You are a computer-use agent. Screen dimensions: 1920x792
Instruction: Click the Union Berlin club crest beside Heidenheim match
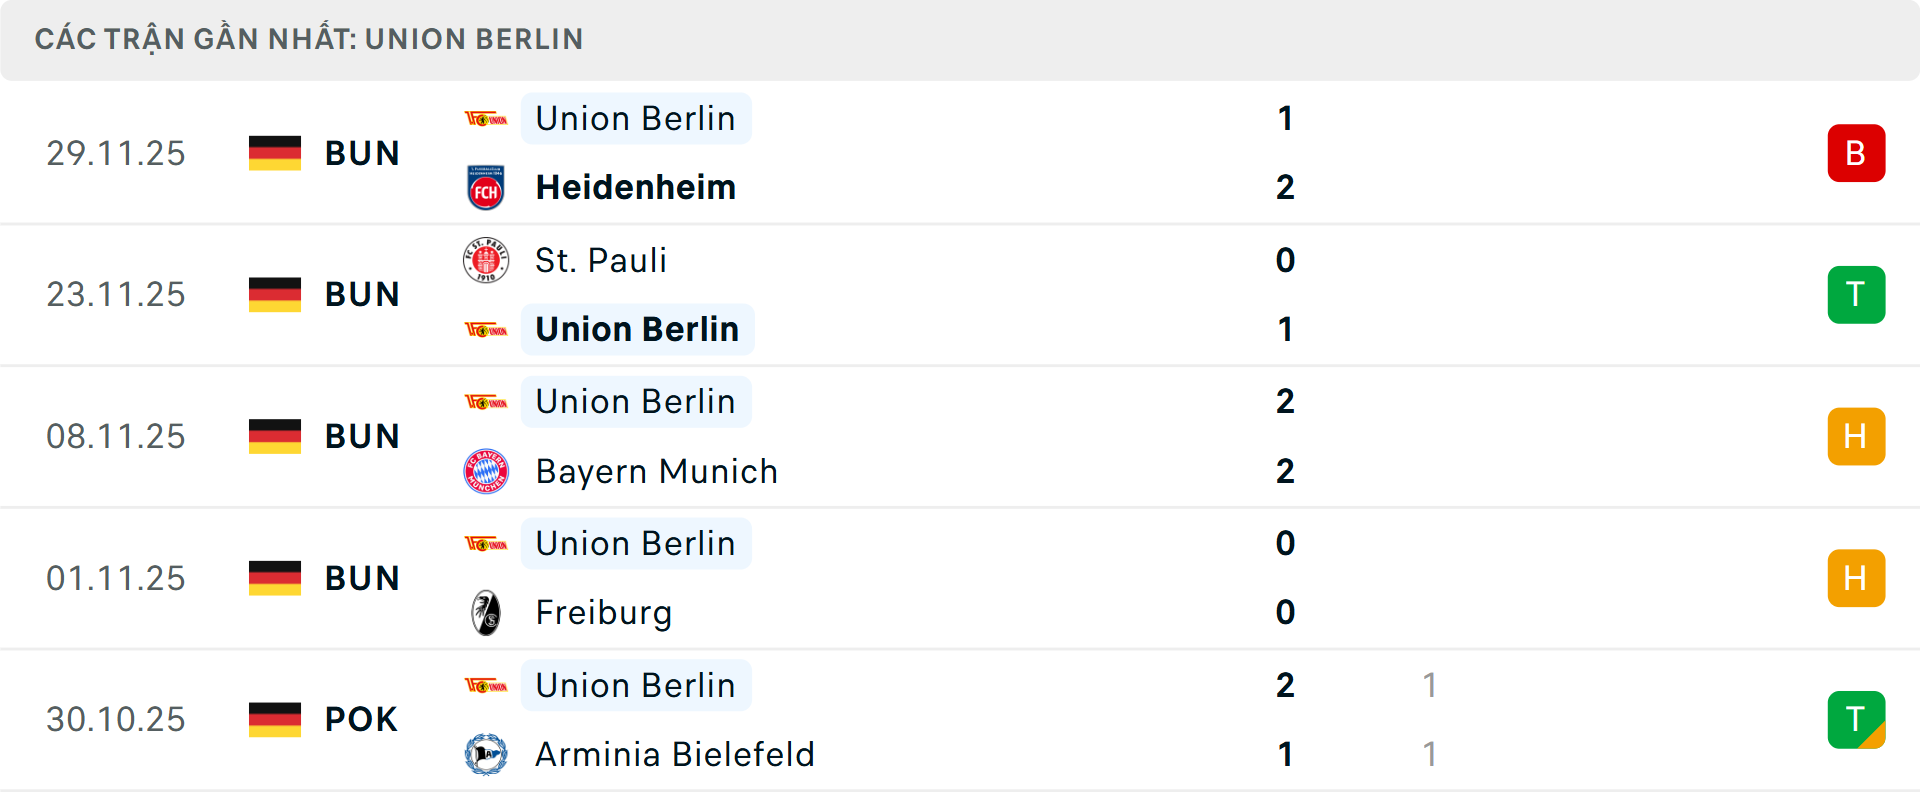[487, 117]
